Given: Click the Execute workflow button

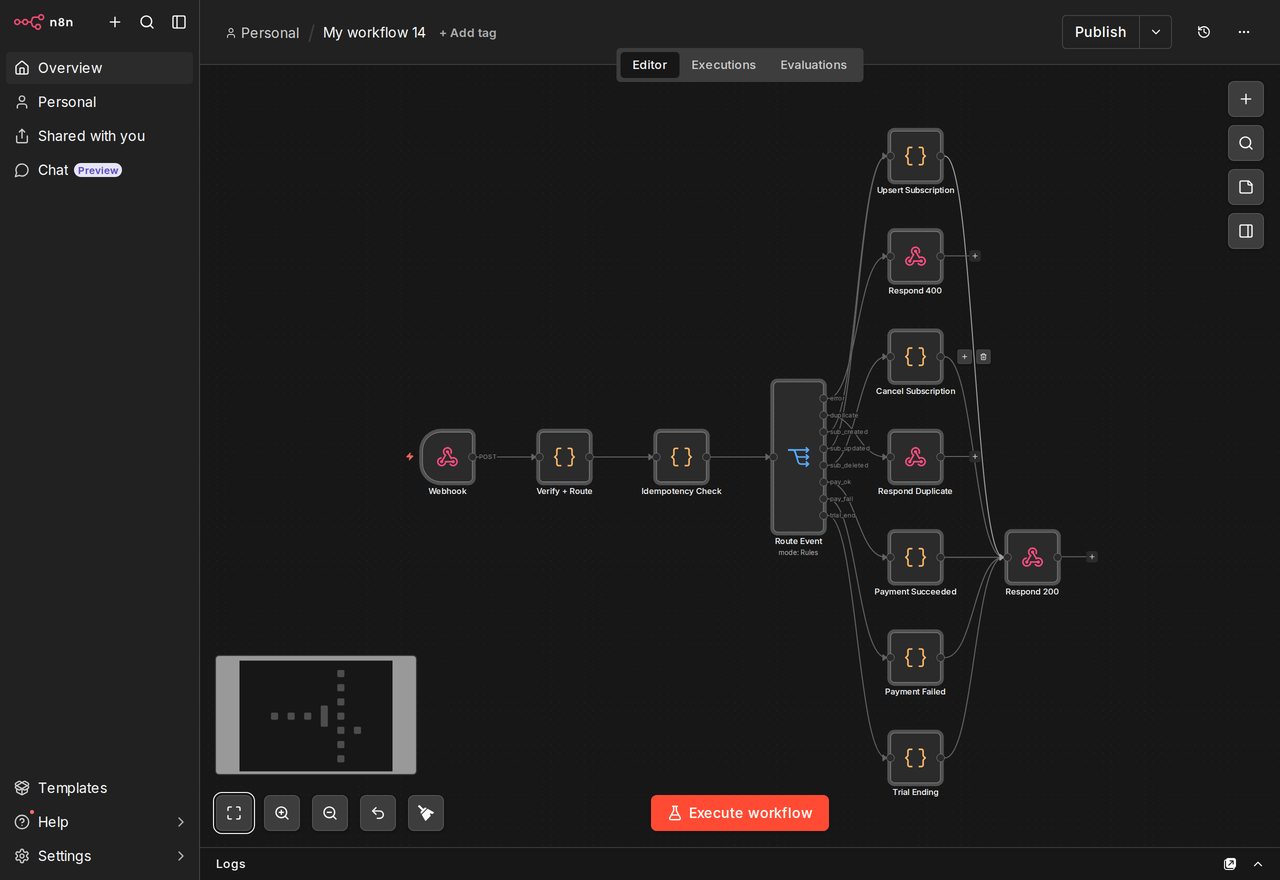Looking at the screenshot, I should pyautogui.click(x=740, y=813).
